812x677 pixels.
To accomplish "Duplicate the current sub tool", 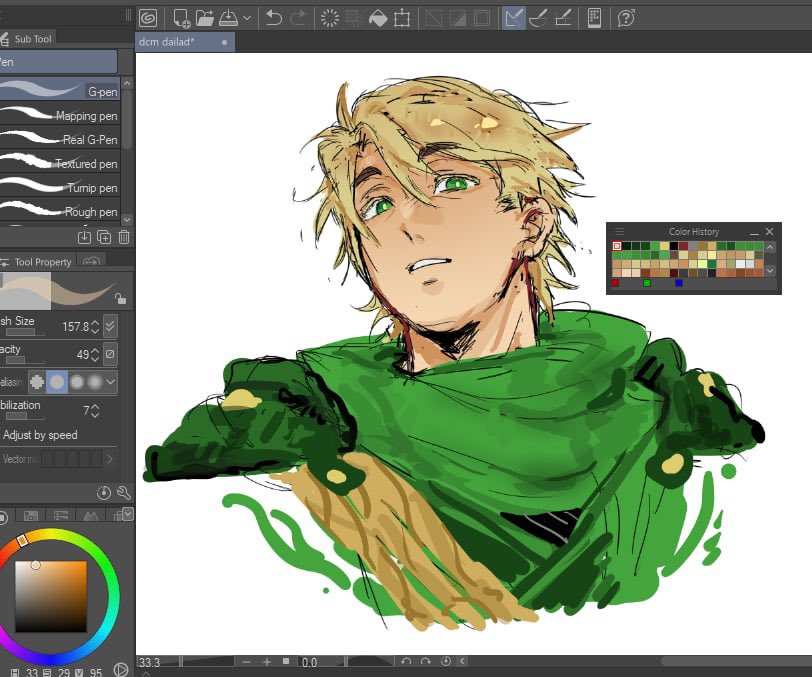I will pos(104,237).
